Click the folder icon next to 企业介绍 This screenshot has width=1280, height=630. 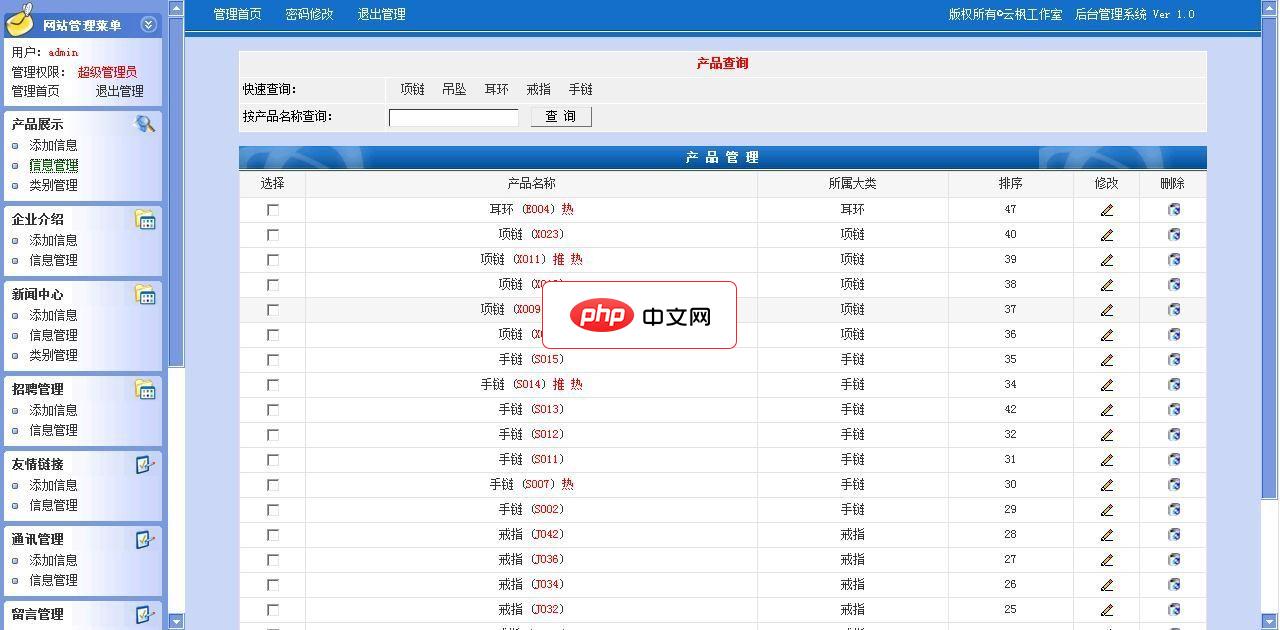point(145,217)
